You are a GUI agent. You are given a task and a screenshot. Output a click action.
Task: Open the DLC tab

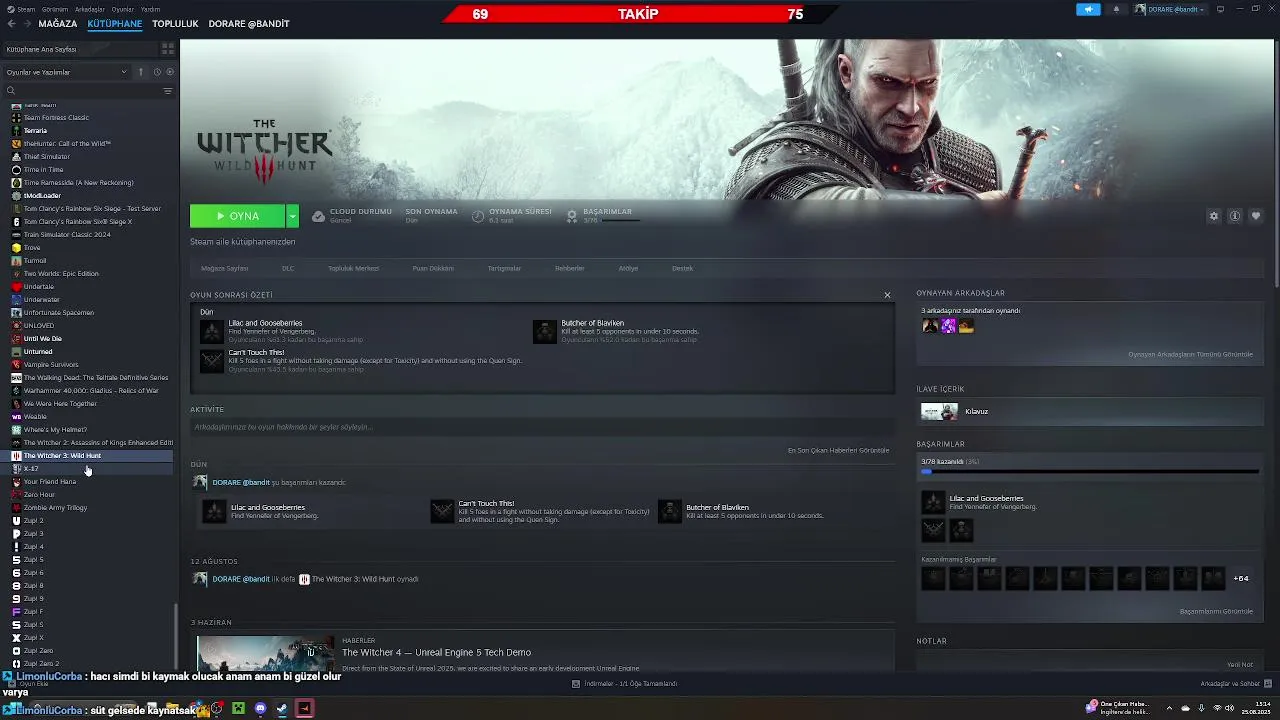(x=288, y=268)
